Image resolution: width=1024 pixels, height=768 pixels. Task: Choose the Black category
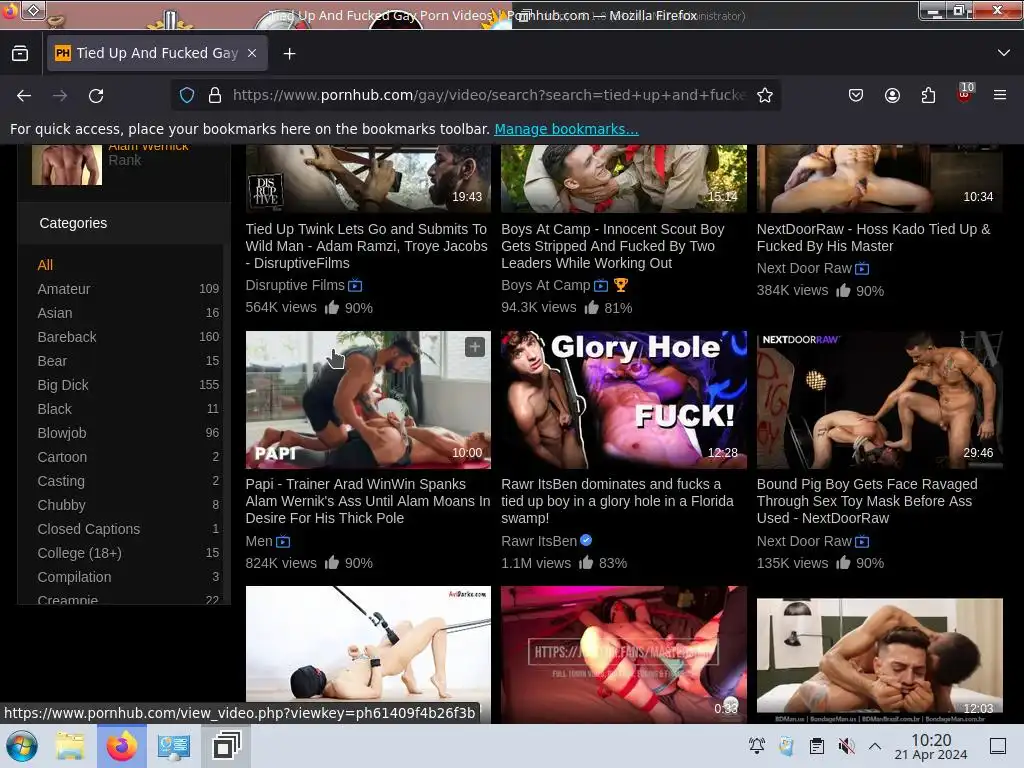click(x=55, y=409)
